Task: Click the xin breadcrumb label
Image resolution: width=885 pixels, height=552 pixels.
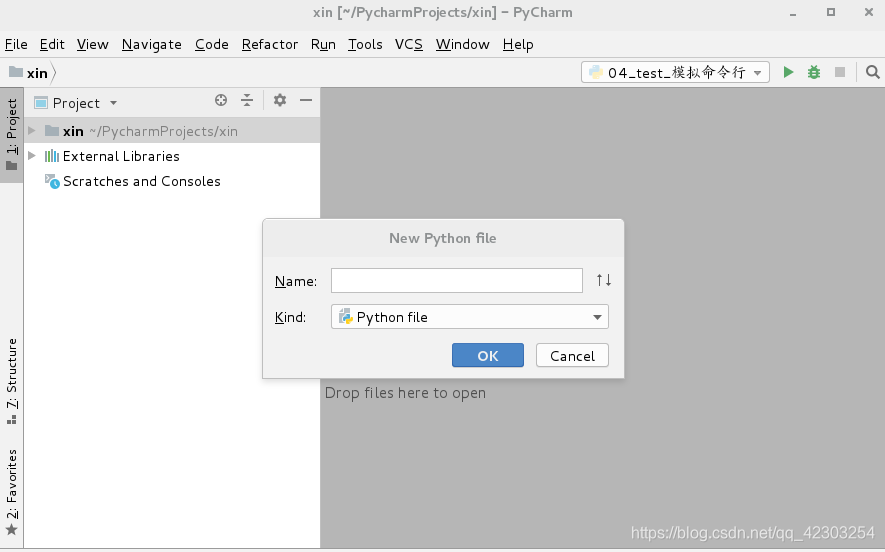Action: [37, 73]
